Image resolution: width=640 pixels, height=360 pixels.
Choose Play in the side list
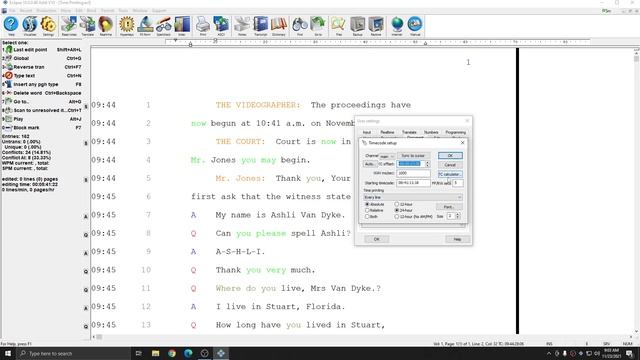click(42, 119)
